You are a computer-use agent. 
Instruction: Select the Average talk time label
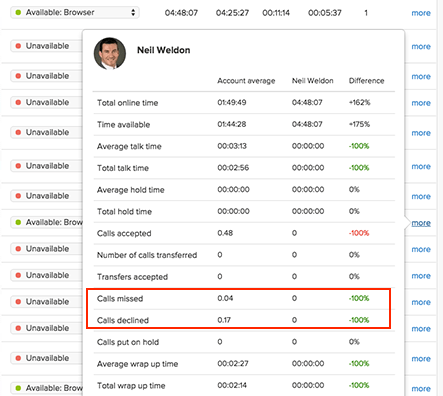[x=129, y=146]
